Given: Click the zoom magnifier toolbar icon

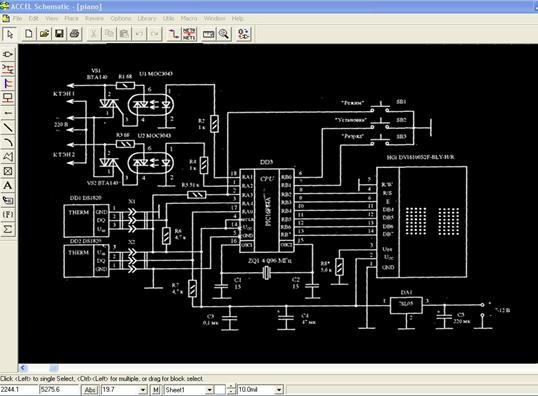Looking at the screenshot, I should [224, 34].
